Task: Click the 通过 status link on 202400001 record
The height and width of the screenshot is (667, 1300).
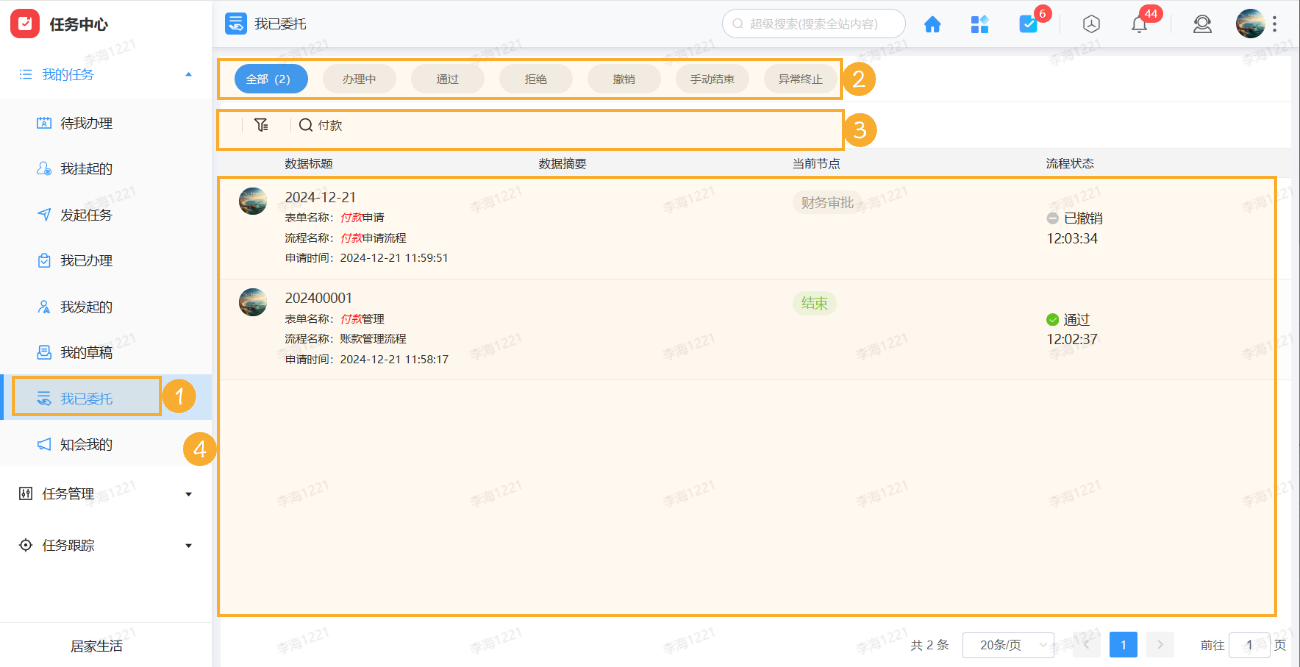Action: [x=1076, y=317]
